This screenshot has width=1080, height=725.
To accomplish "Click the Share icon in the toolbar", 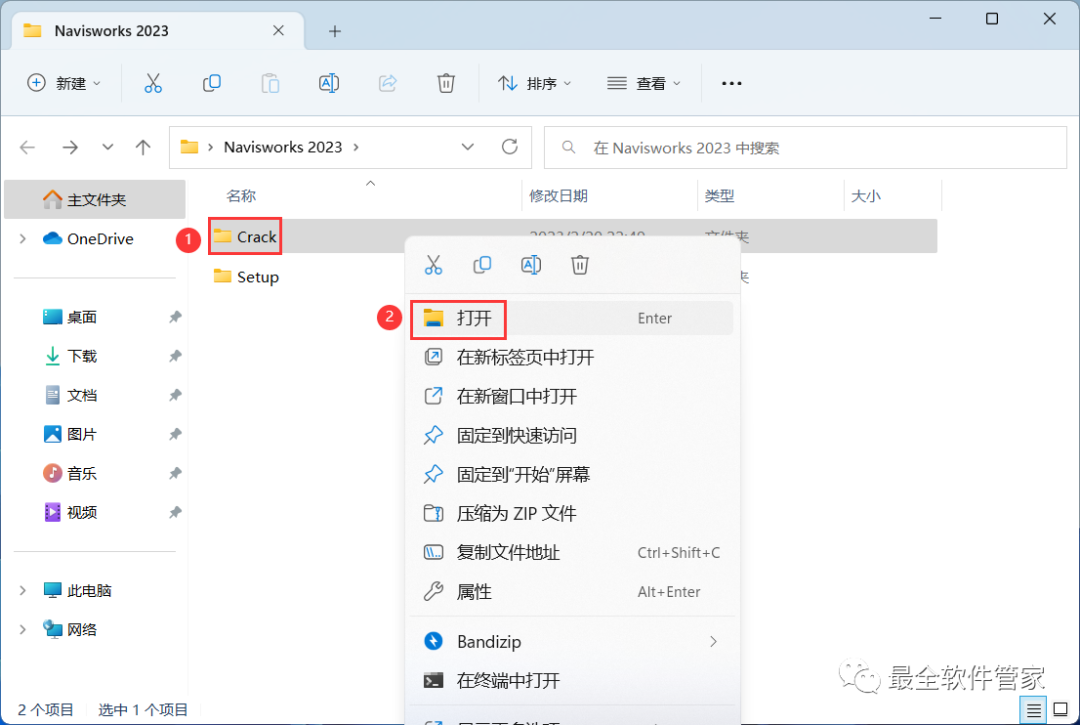I will [388, 83].
